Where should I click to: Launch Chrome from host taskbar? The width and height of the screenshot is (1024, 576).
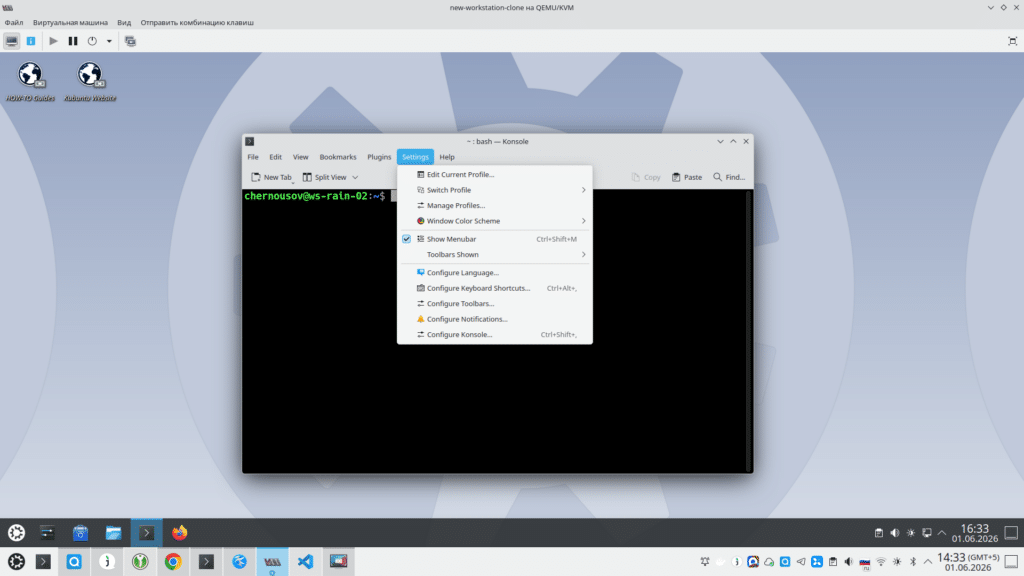coord(173,562)
